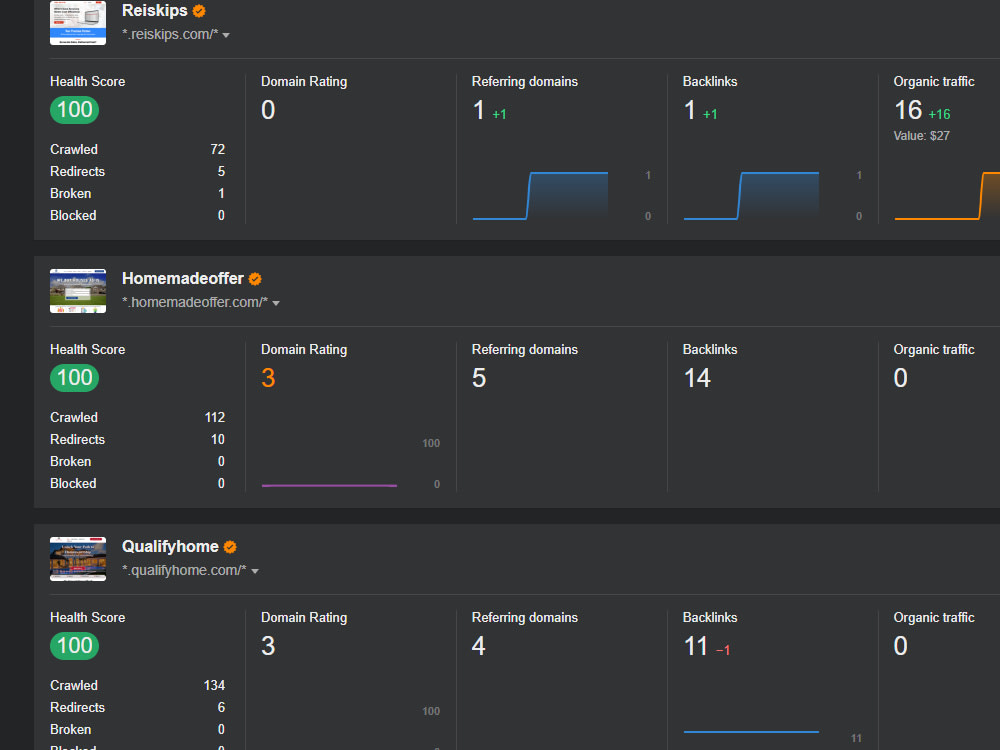Viewport: 1000px width, 750px height.
Task: Click Reiskips Backlinks heading
Action: coord(710,82)
